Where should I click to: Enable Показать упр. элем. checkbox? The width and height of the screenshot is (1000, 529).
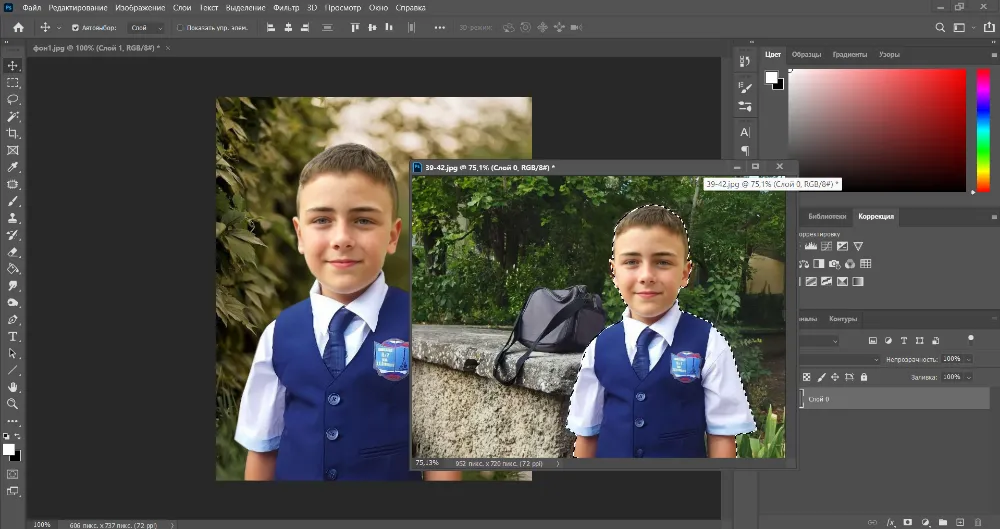point(180,28)
